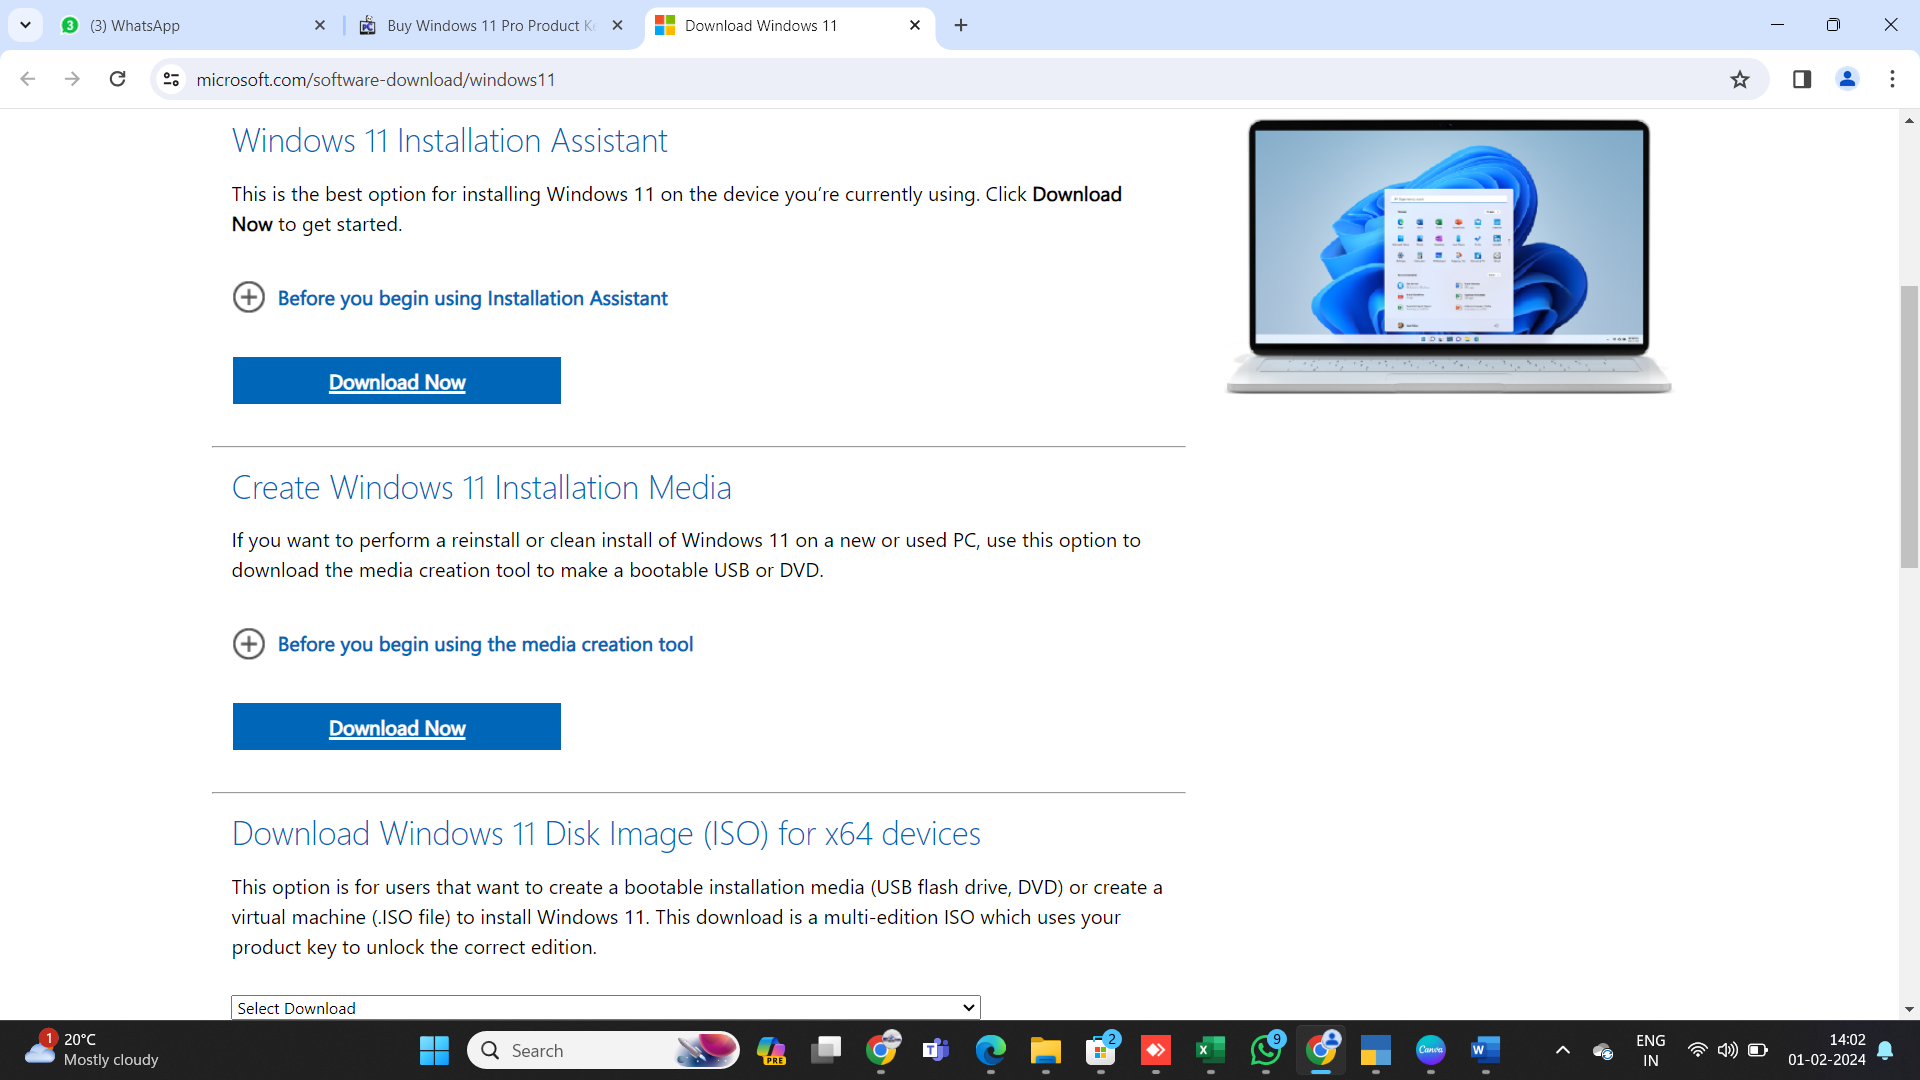Viewport: 1920px width, 1080px height.
Task: Click the browser forward arrow
Action: coord(72,79)
